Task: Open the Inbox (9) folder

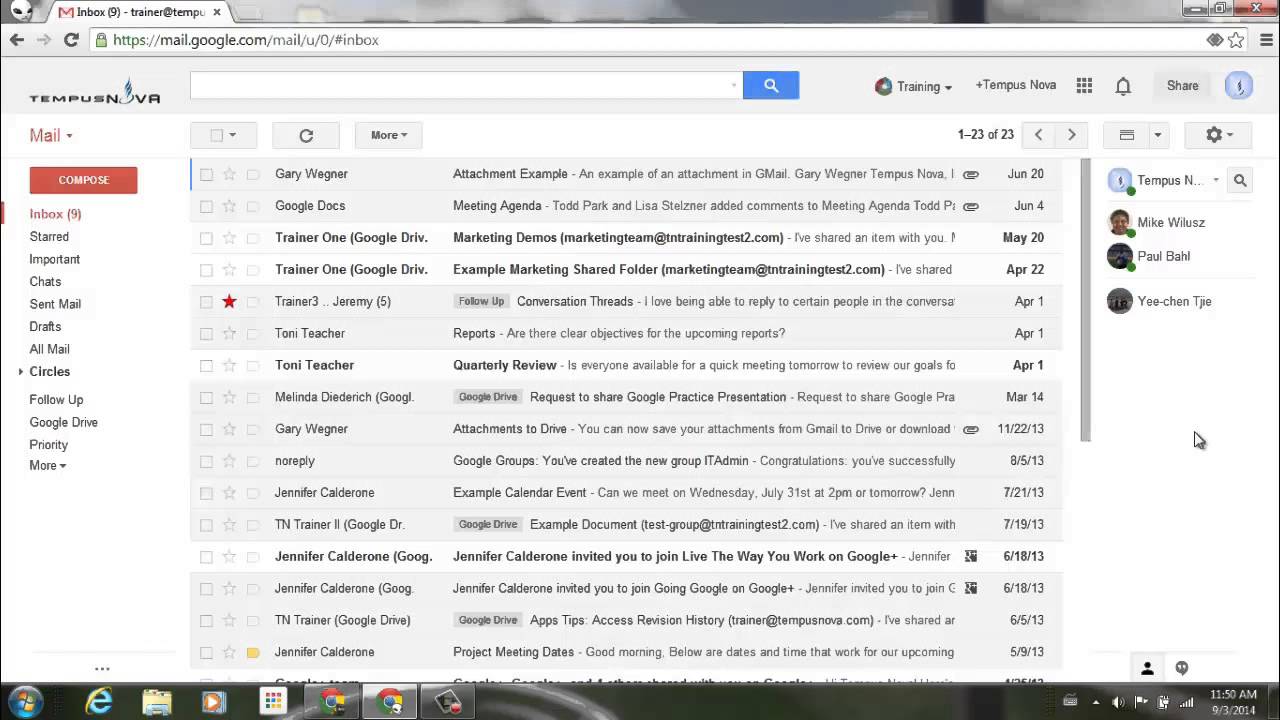Action: point(55,214)
